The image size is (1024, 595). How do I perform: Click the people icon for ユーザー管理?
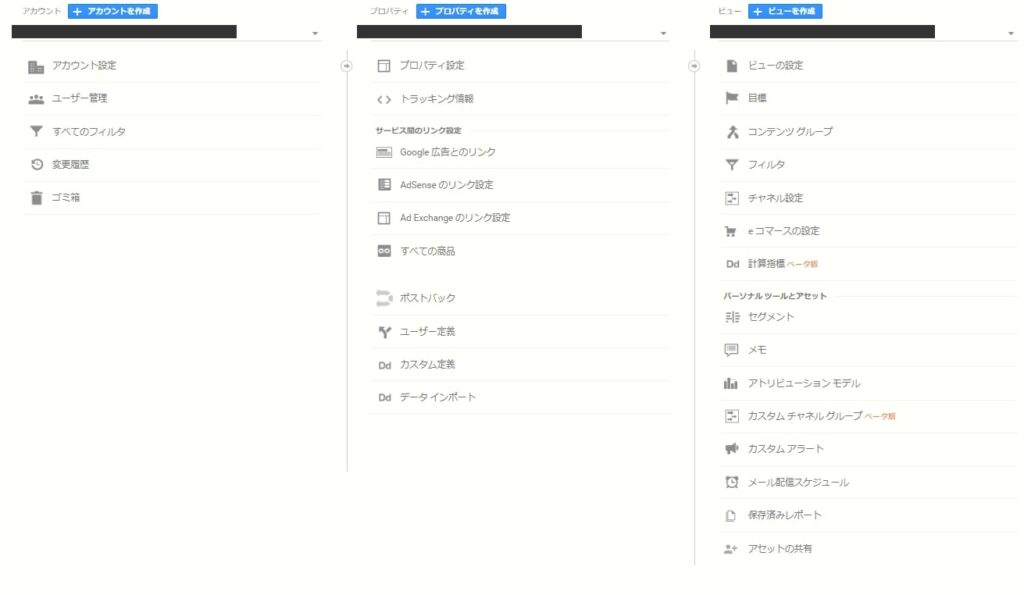click(37, 99)
